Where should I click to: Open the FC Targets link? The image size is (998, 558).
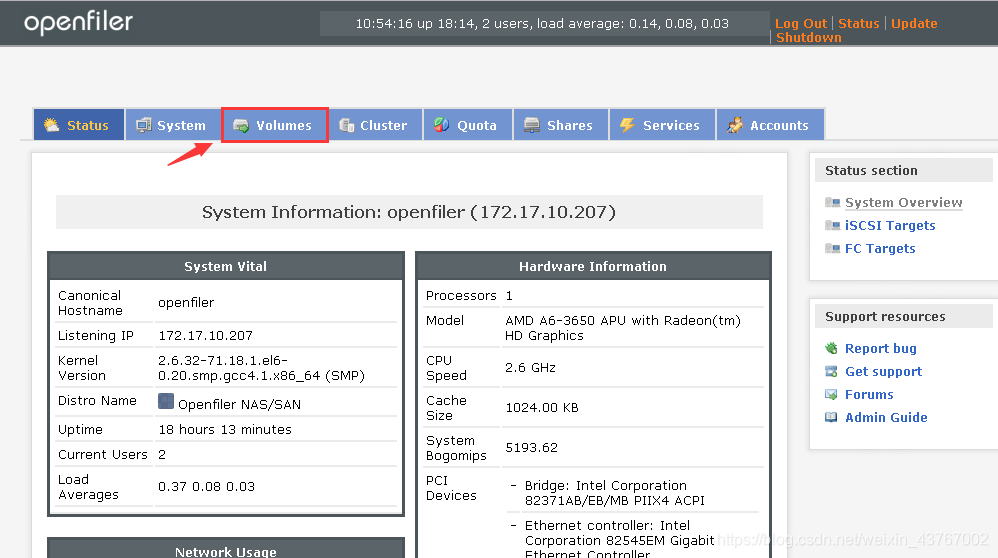[x=880, y=248]
